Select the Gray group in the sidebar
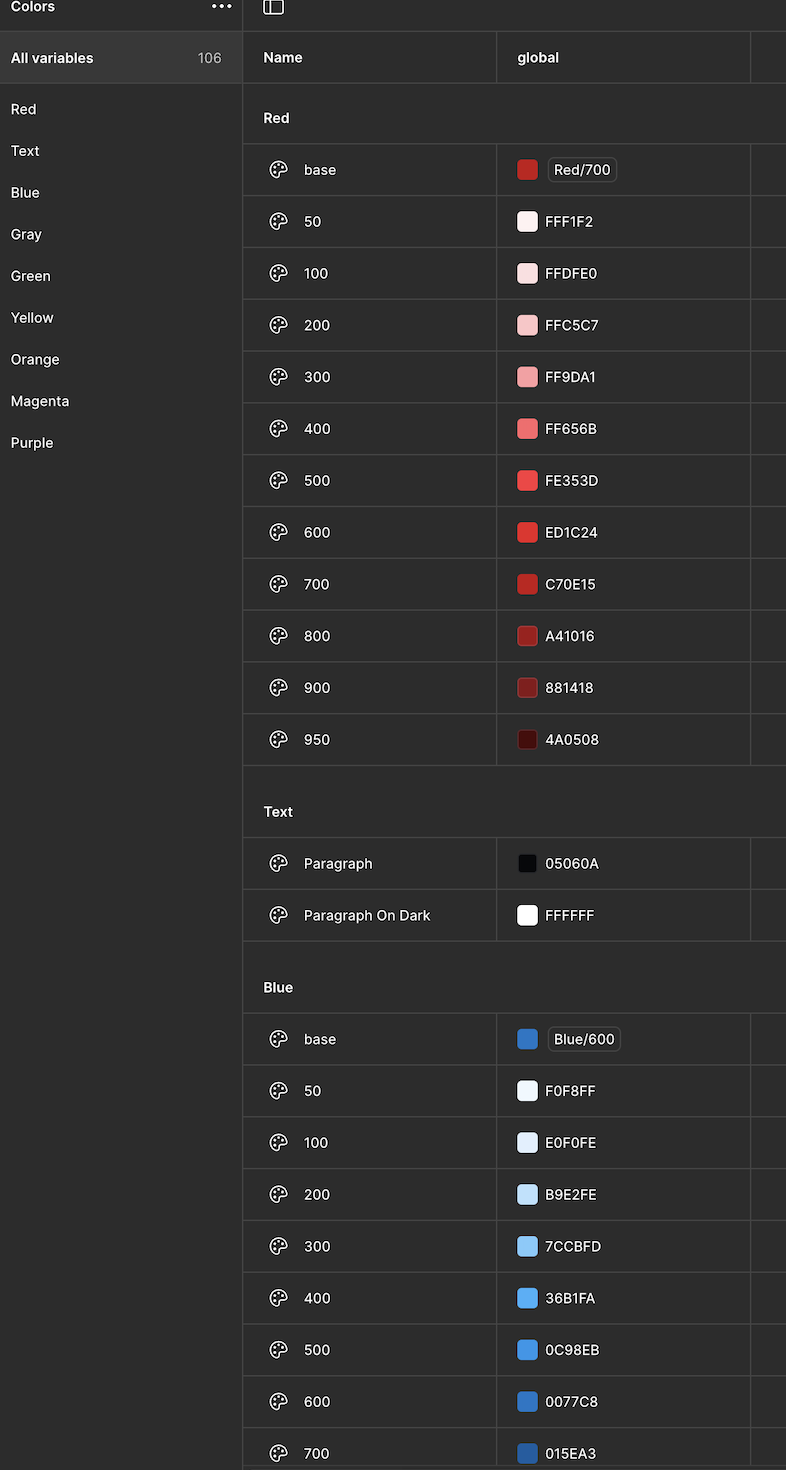Viewport: 786px width, 1470px height. [26, 234]
